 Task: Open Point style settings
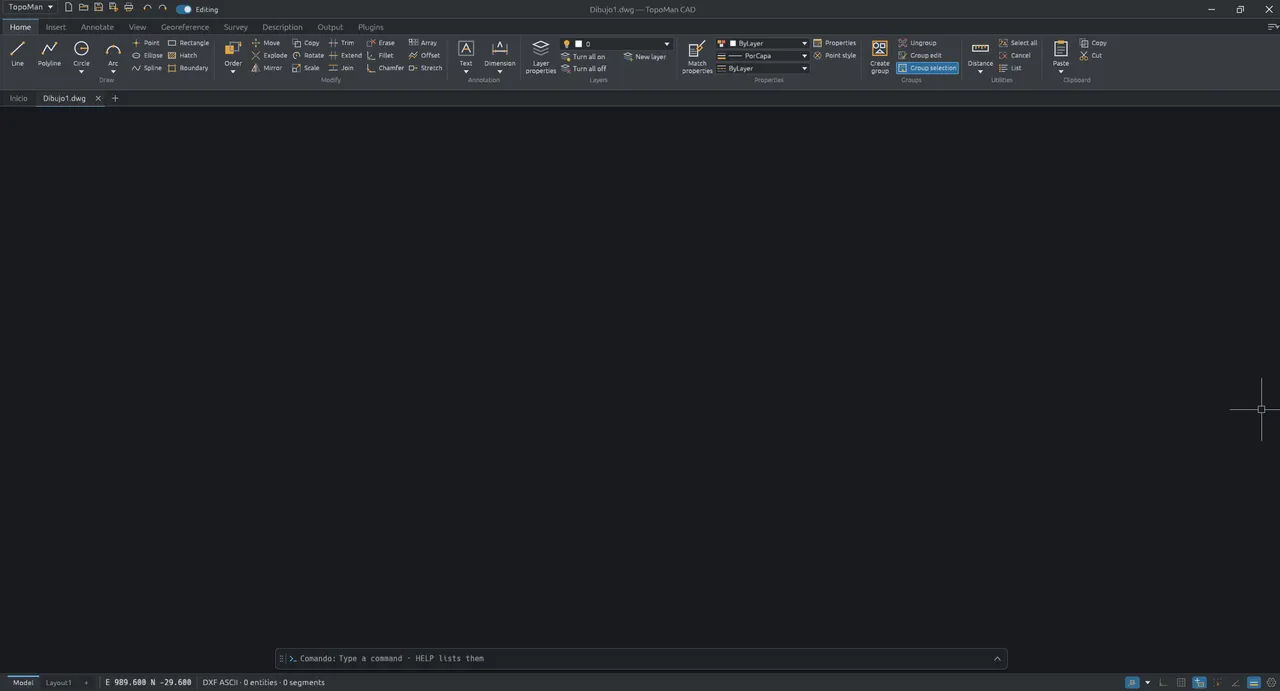coord(835,56)
